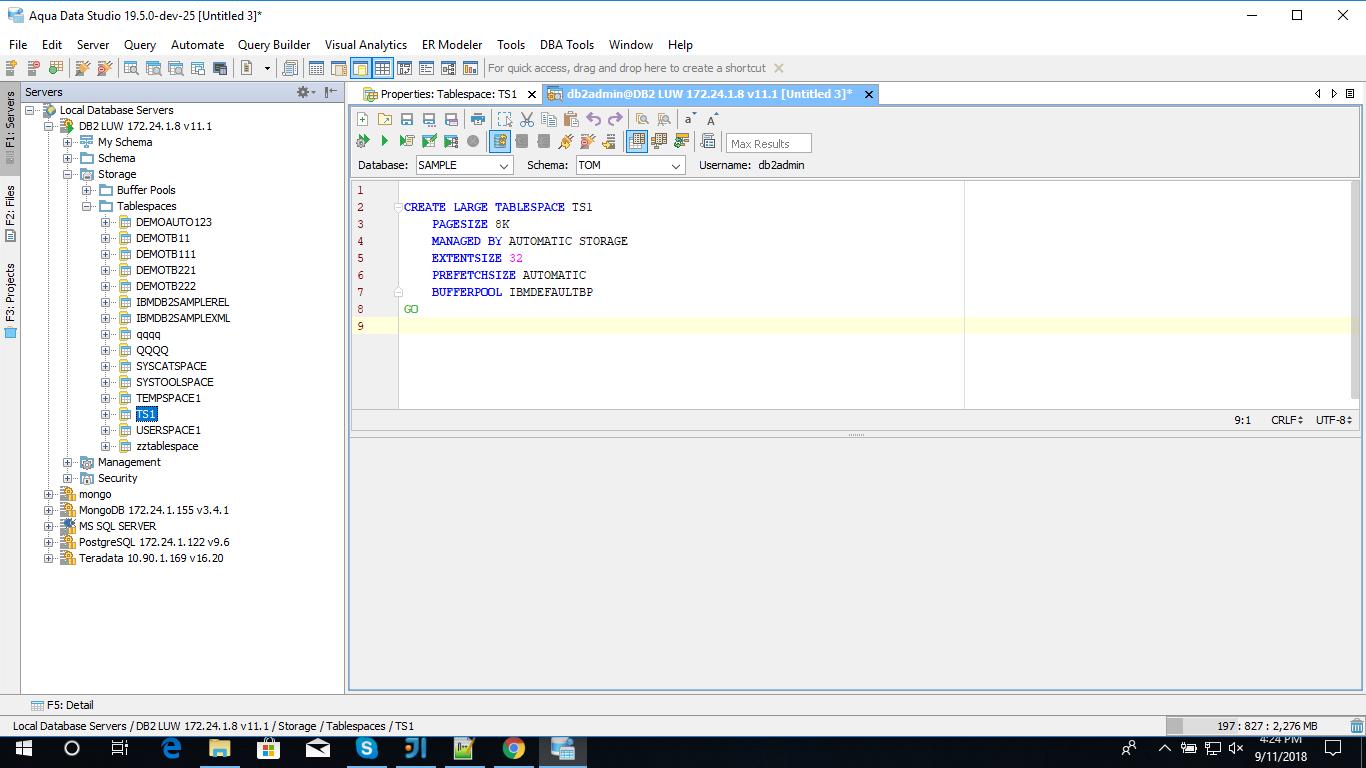This screenshot has height=768, width=1366.
Task: Dismiss the quick access shortcut hint
Action: 779,68
